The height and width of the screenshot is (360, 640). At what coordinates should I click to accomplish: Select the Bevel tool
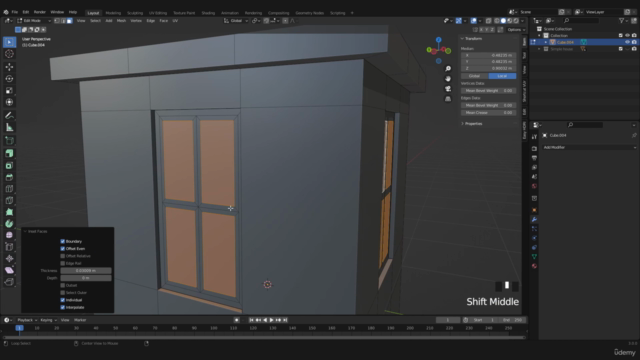pos(9,177)
